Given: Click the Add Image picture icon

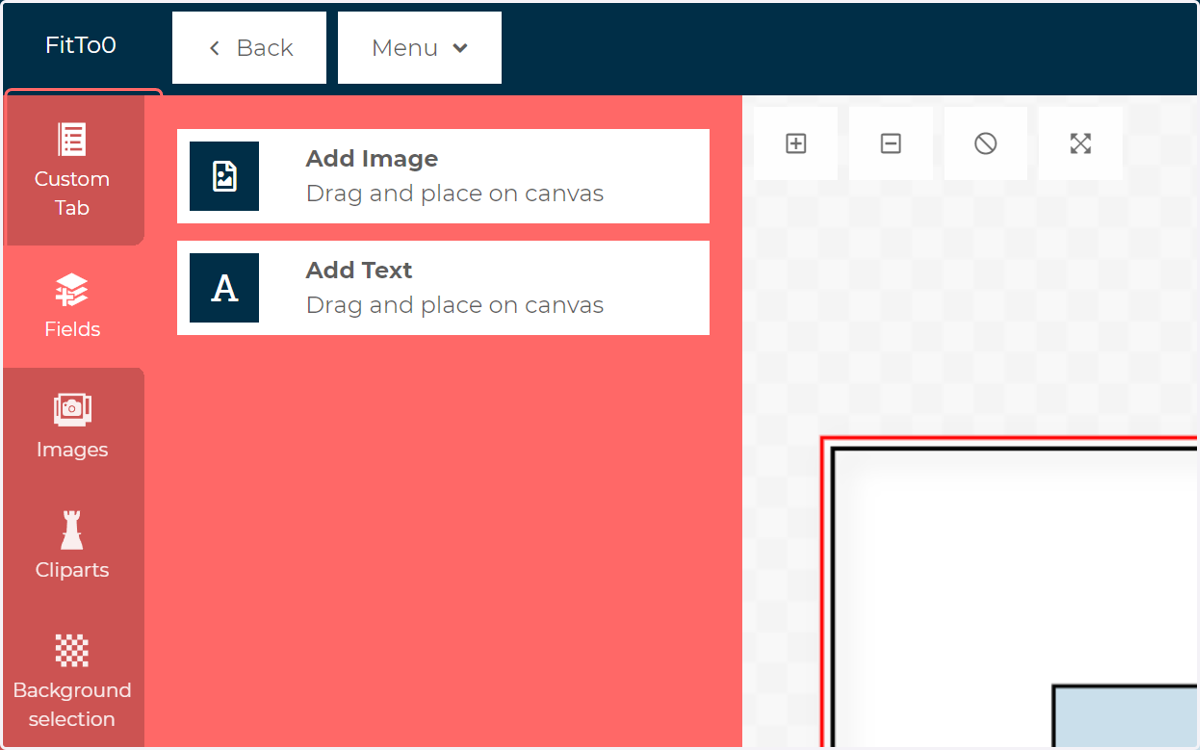Looking at the screenshot, I should [x=224, y=176].
